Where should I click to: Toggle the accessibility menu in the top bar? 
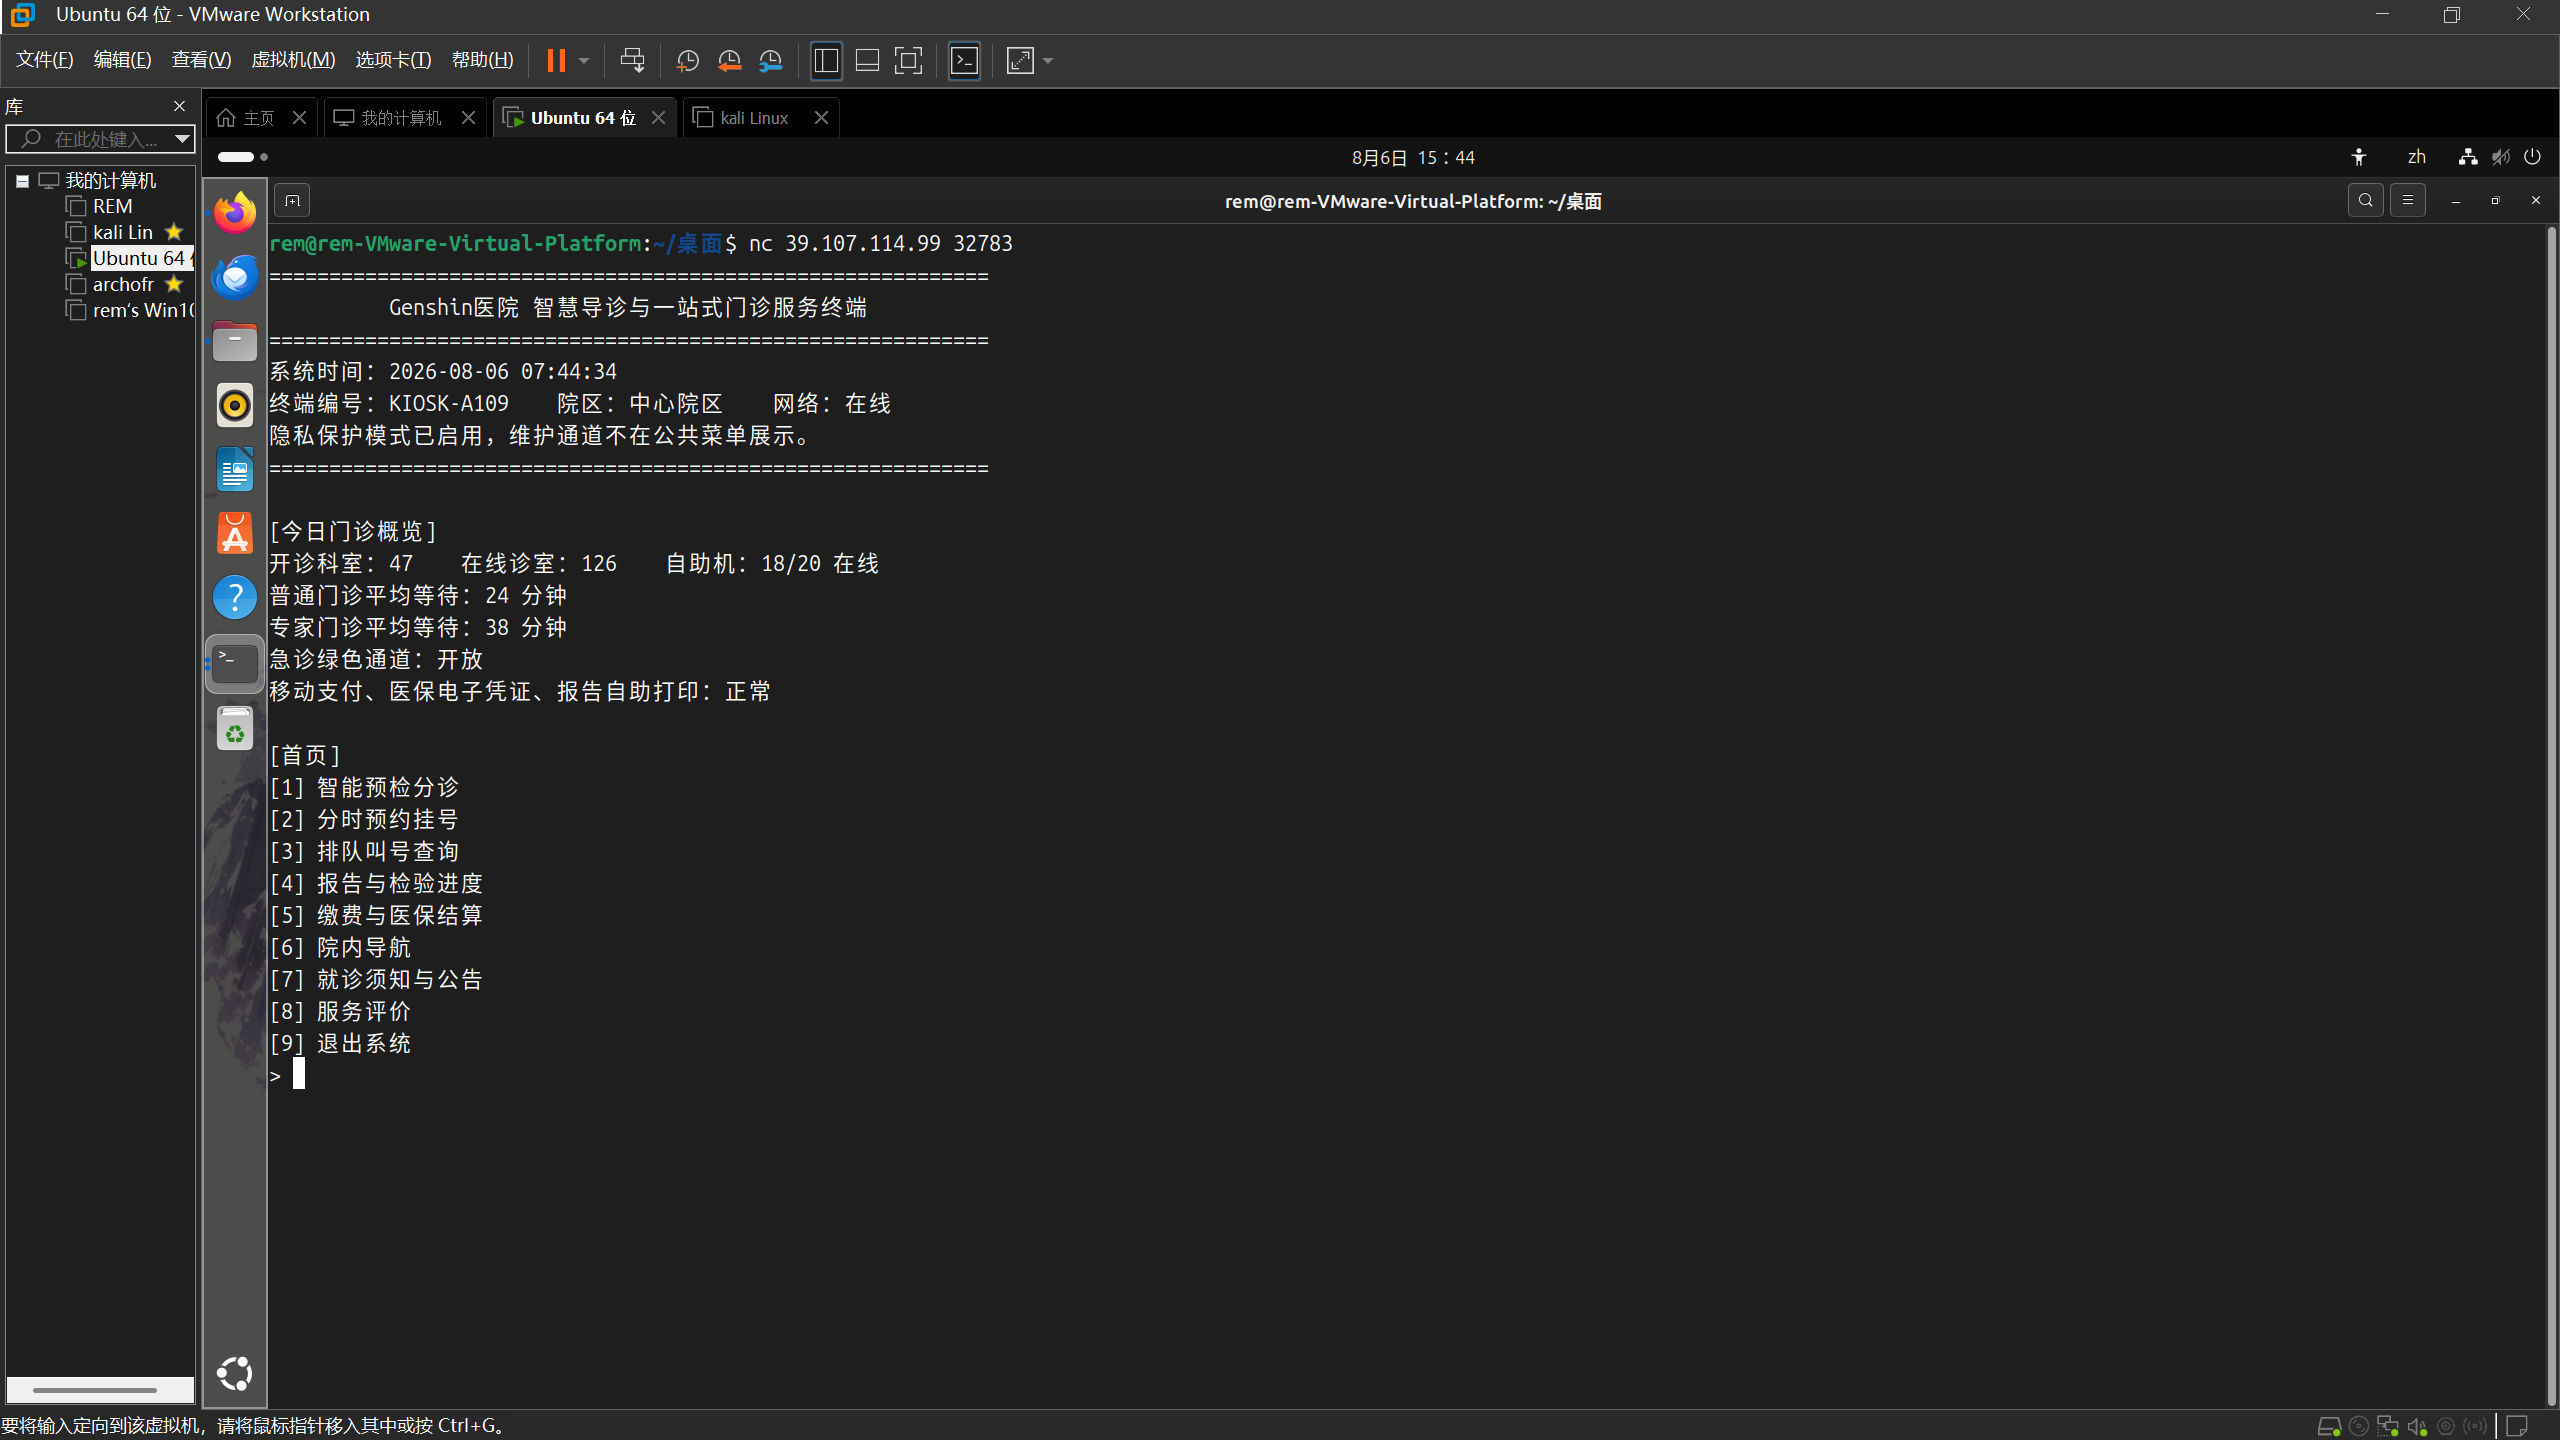click(2359, 157)
